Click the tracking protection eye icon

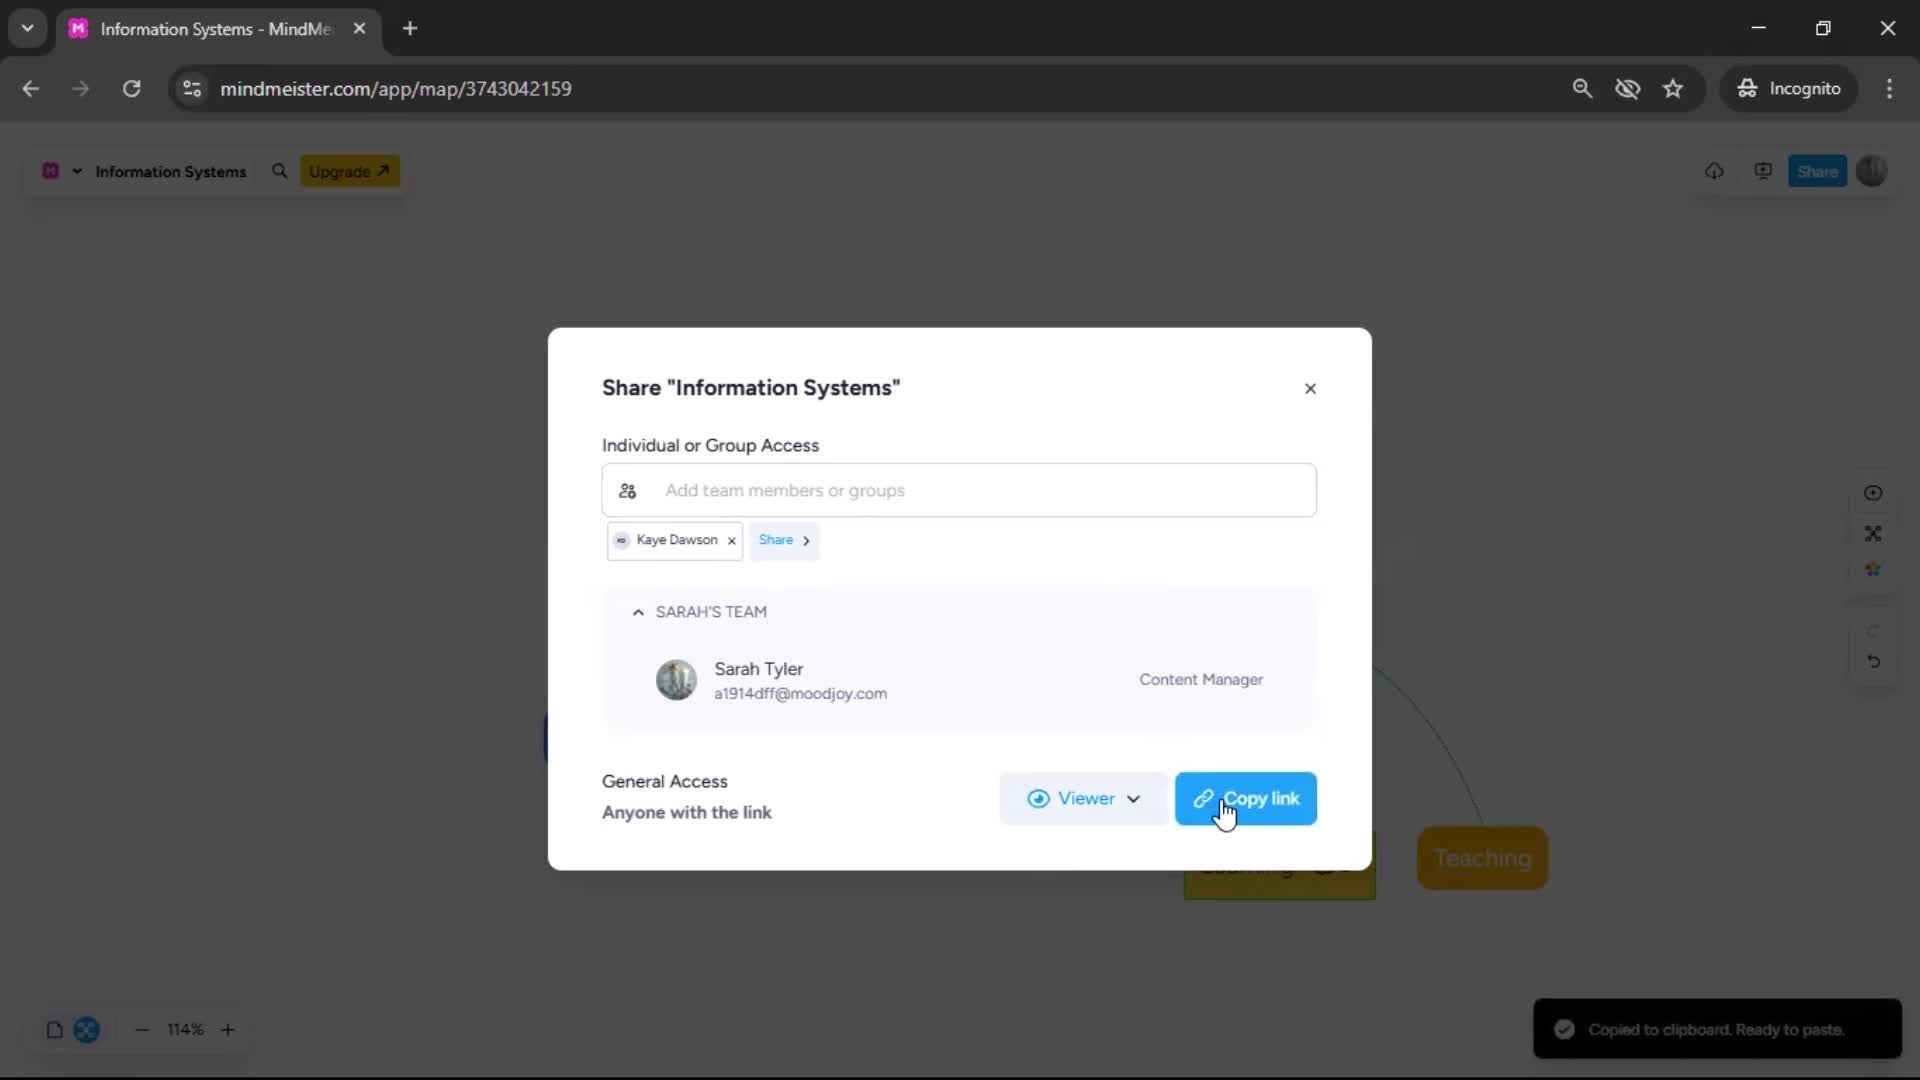[x=1627, y=88]
